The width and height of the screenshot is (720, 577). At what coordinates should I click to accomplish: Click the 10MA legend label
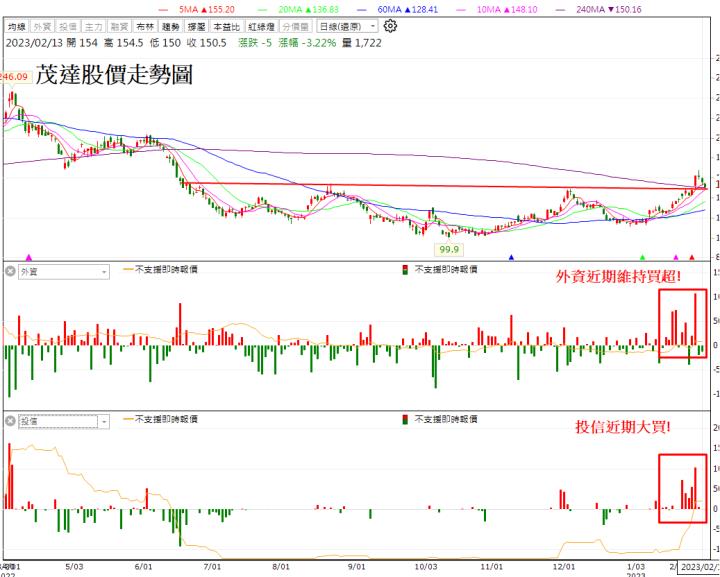[x=507, y=9]
